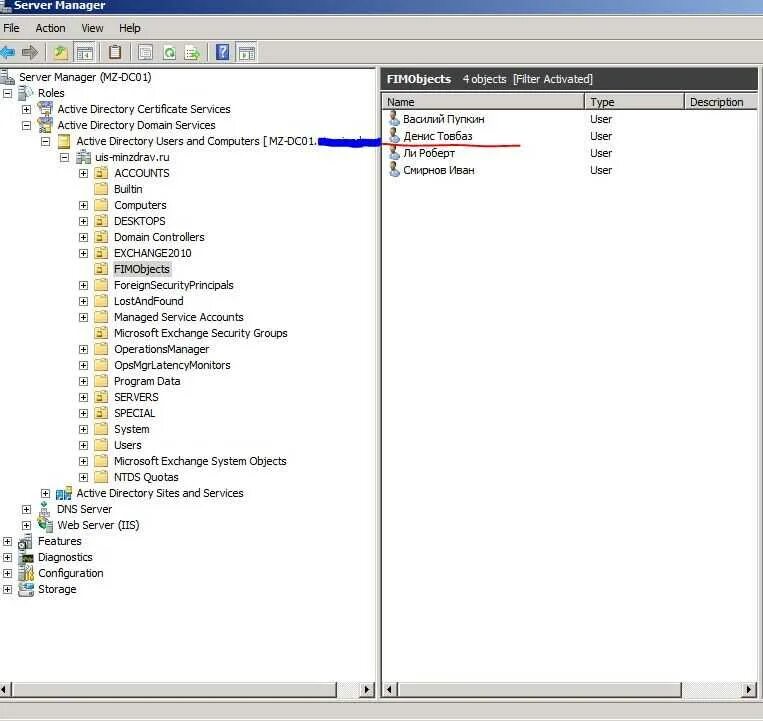
Task: Toggle Show/Hide Action Pane icon
Action: point(247,53)
